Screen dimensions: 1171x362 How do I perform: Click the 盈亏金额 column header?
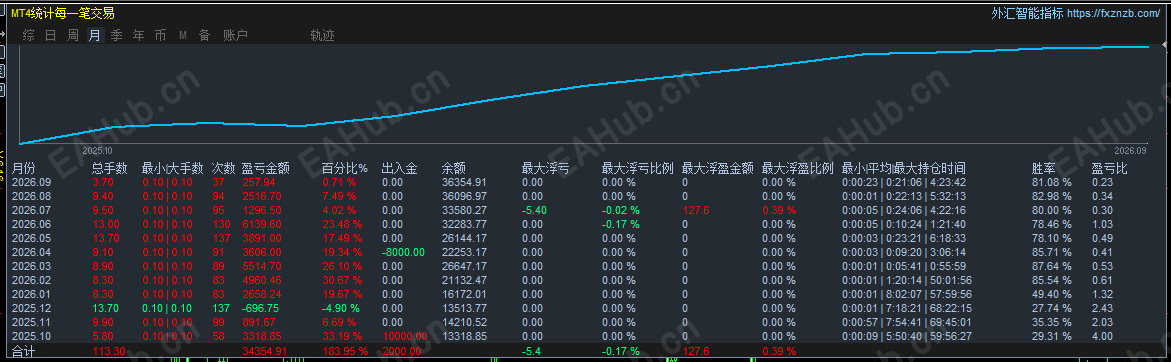point(265,169)
